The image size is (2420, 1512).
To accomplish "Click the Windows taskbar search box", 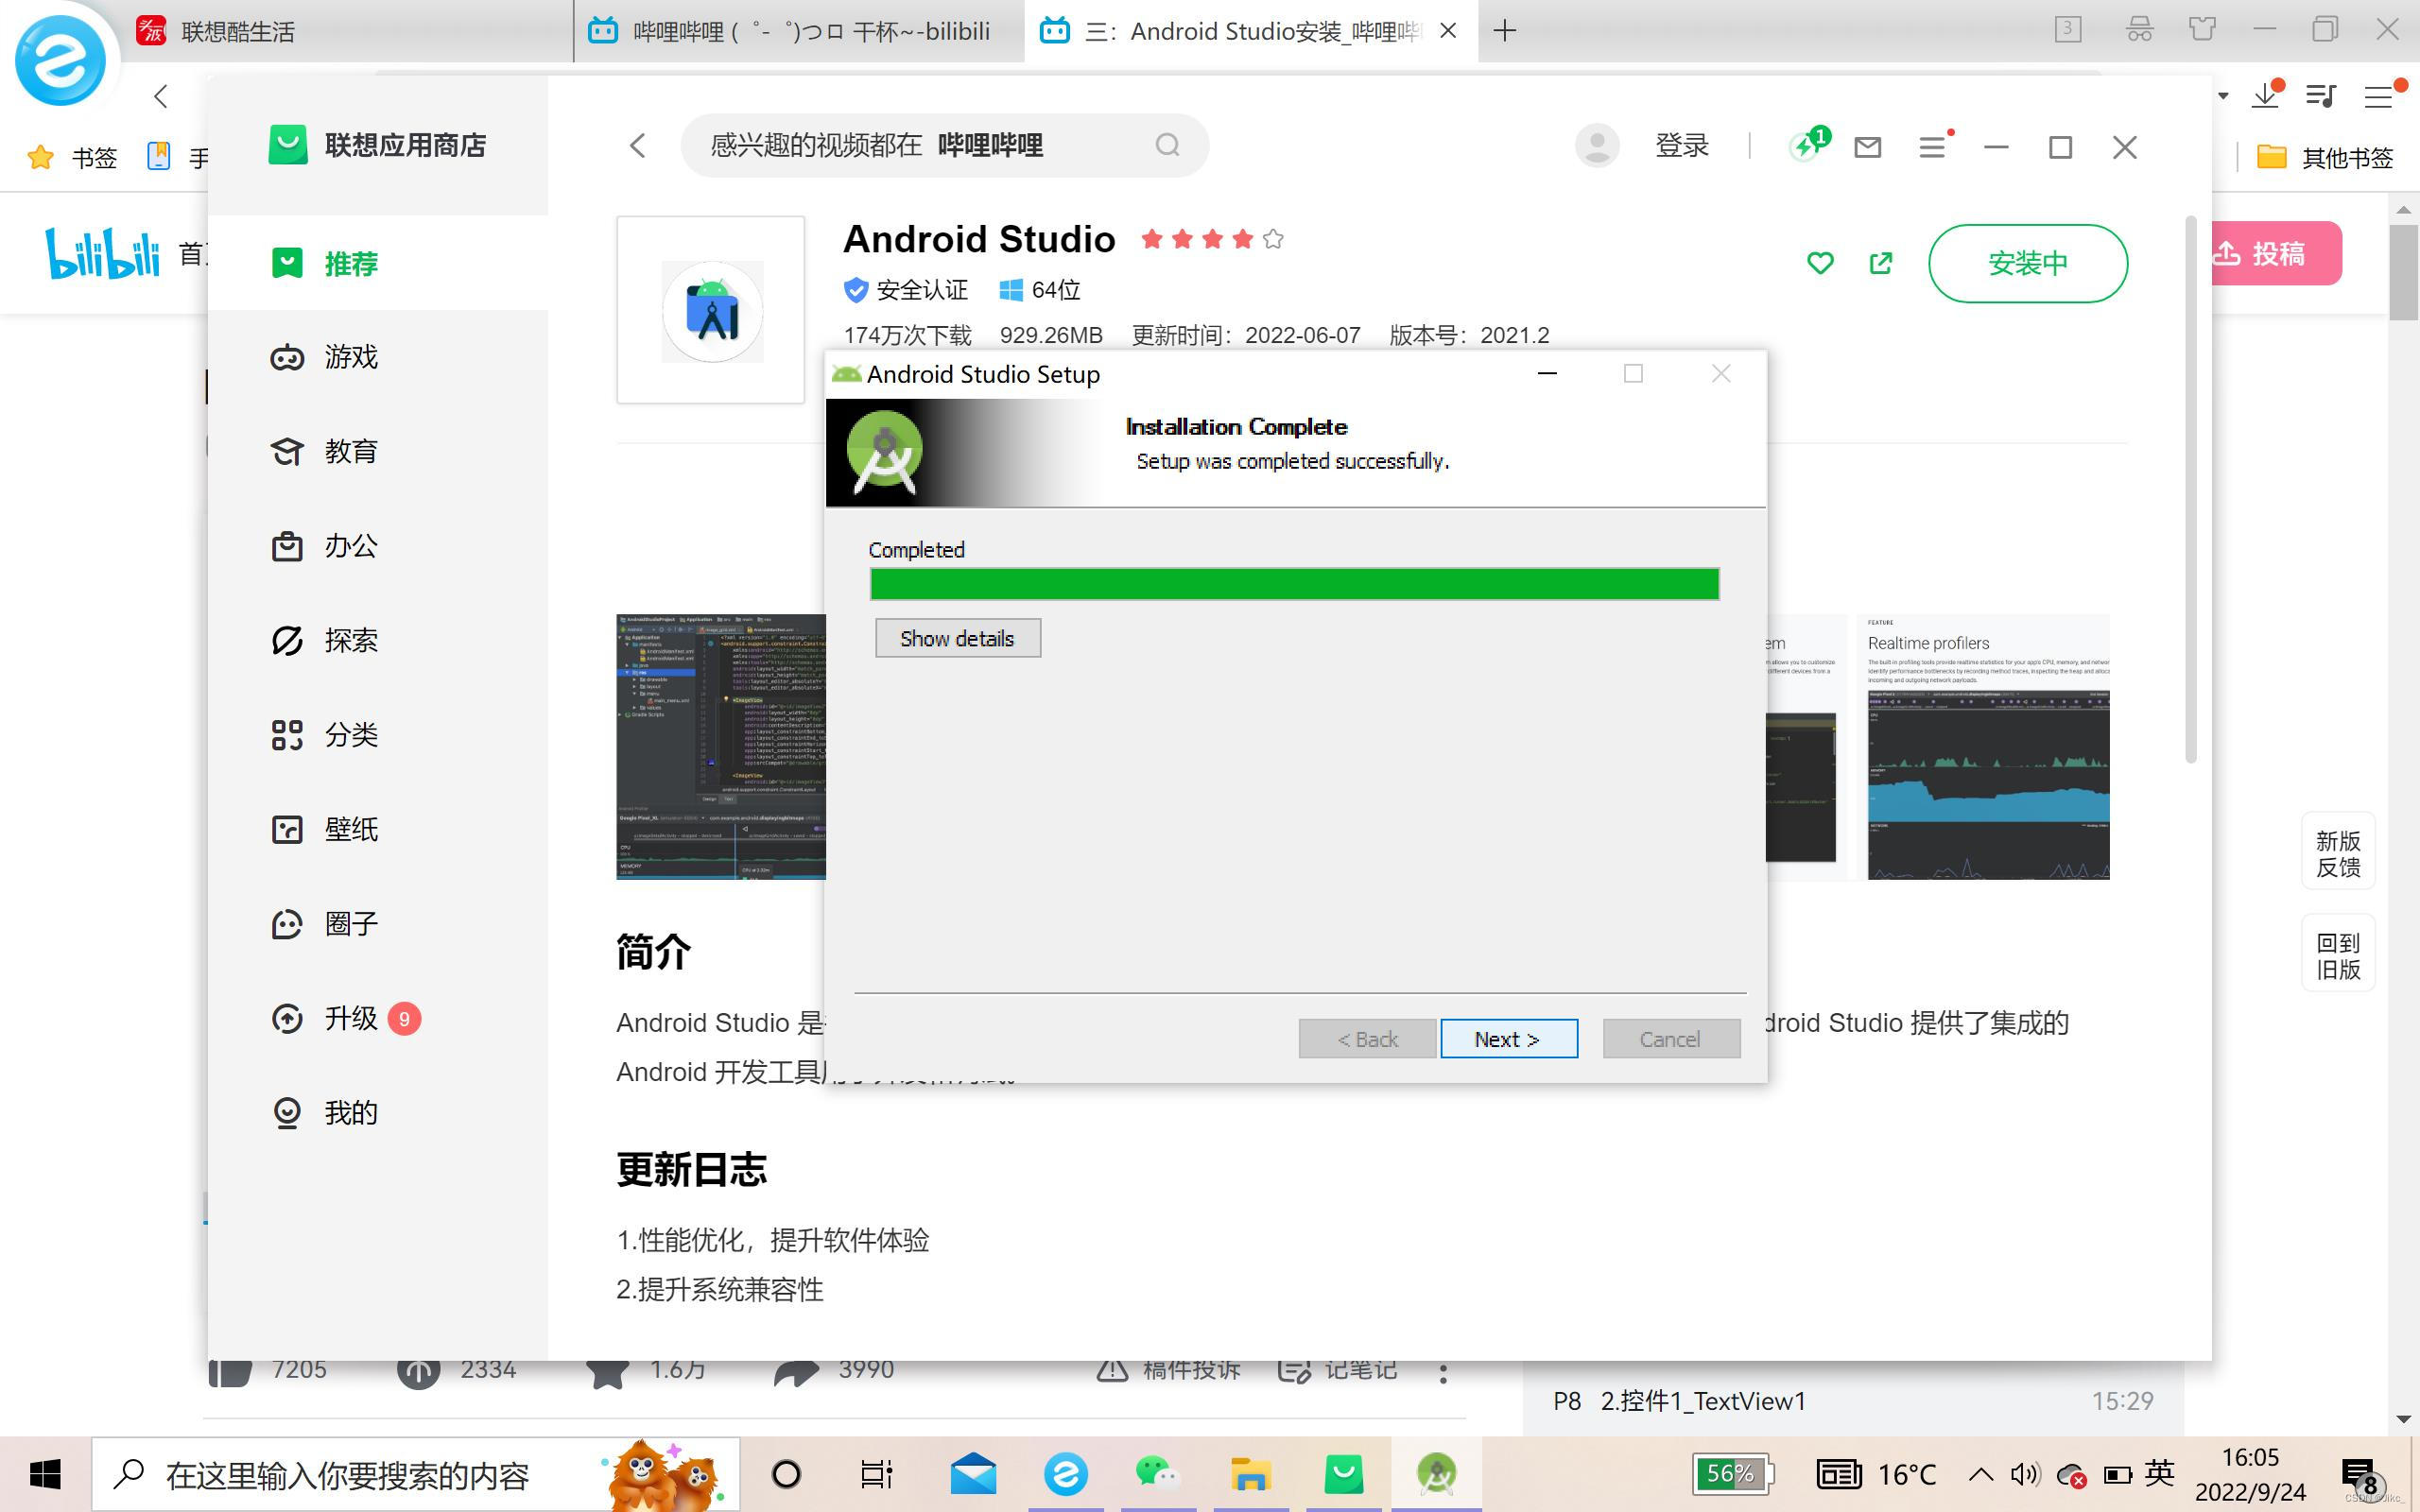I will click(416, 1474).
